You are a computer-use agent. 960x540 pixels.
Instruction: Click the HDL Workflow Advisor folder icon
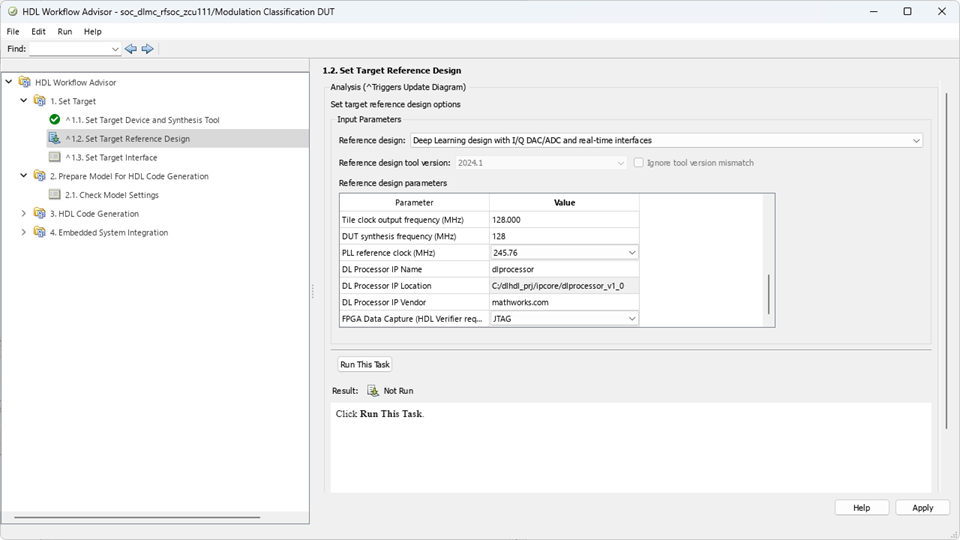click(25, 82)
